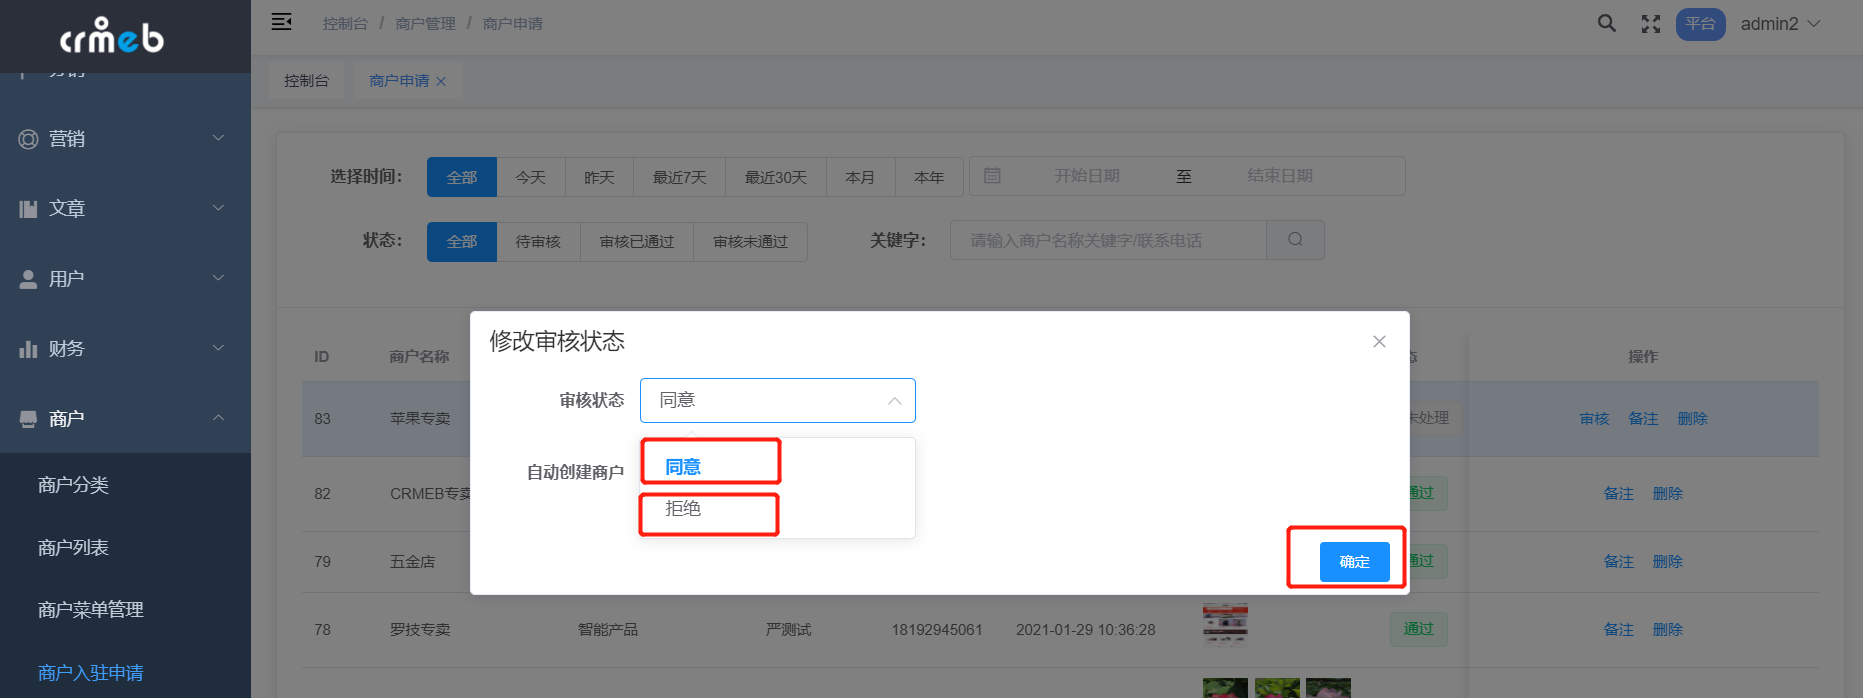The height and width of the screenshot is (698, 1863).
Task: Click the keyword search magnifier button
Action: click(x=1295, y=240)
